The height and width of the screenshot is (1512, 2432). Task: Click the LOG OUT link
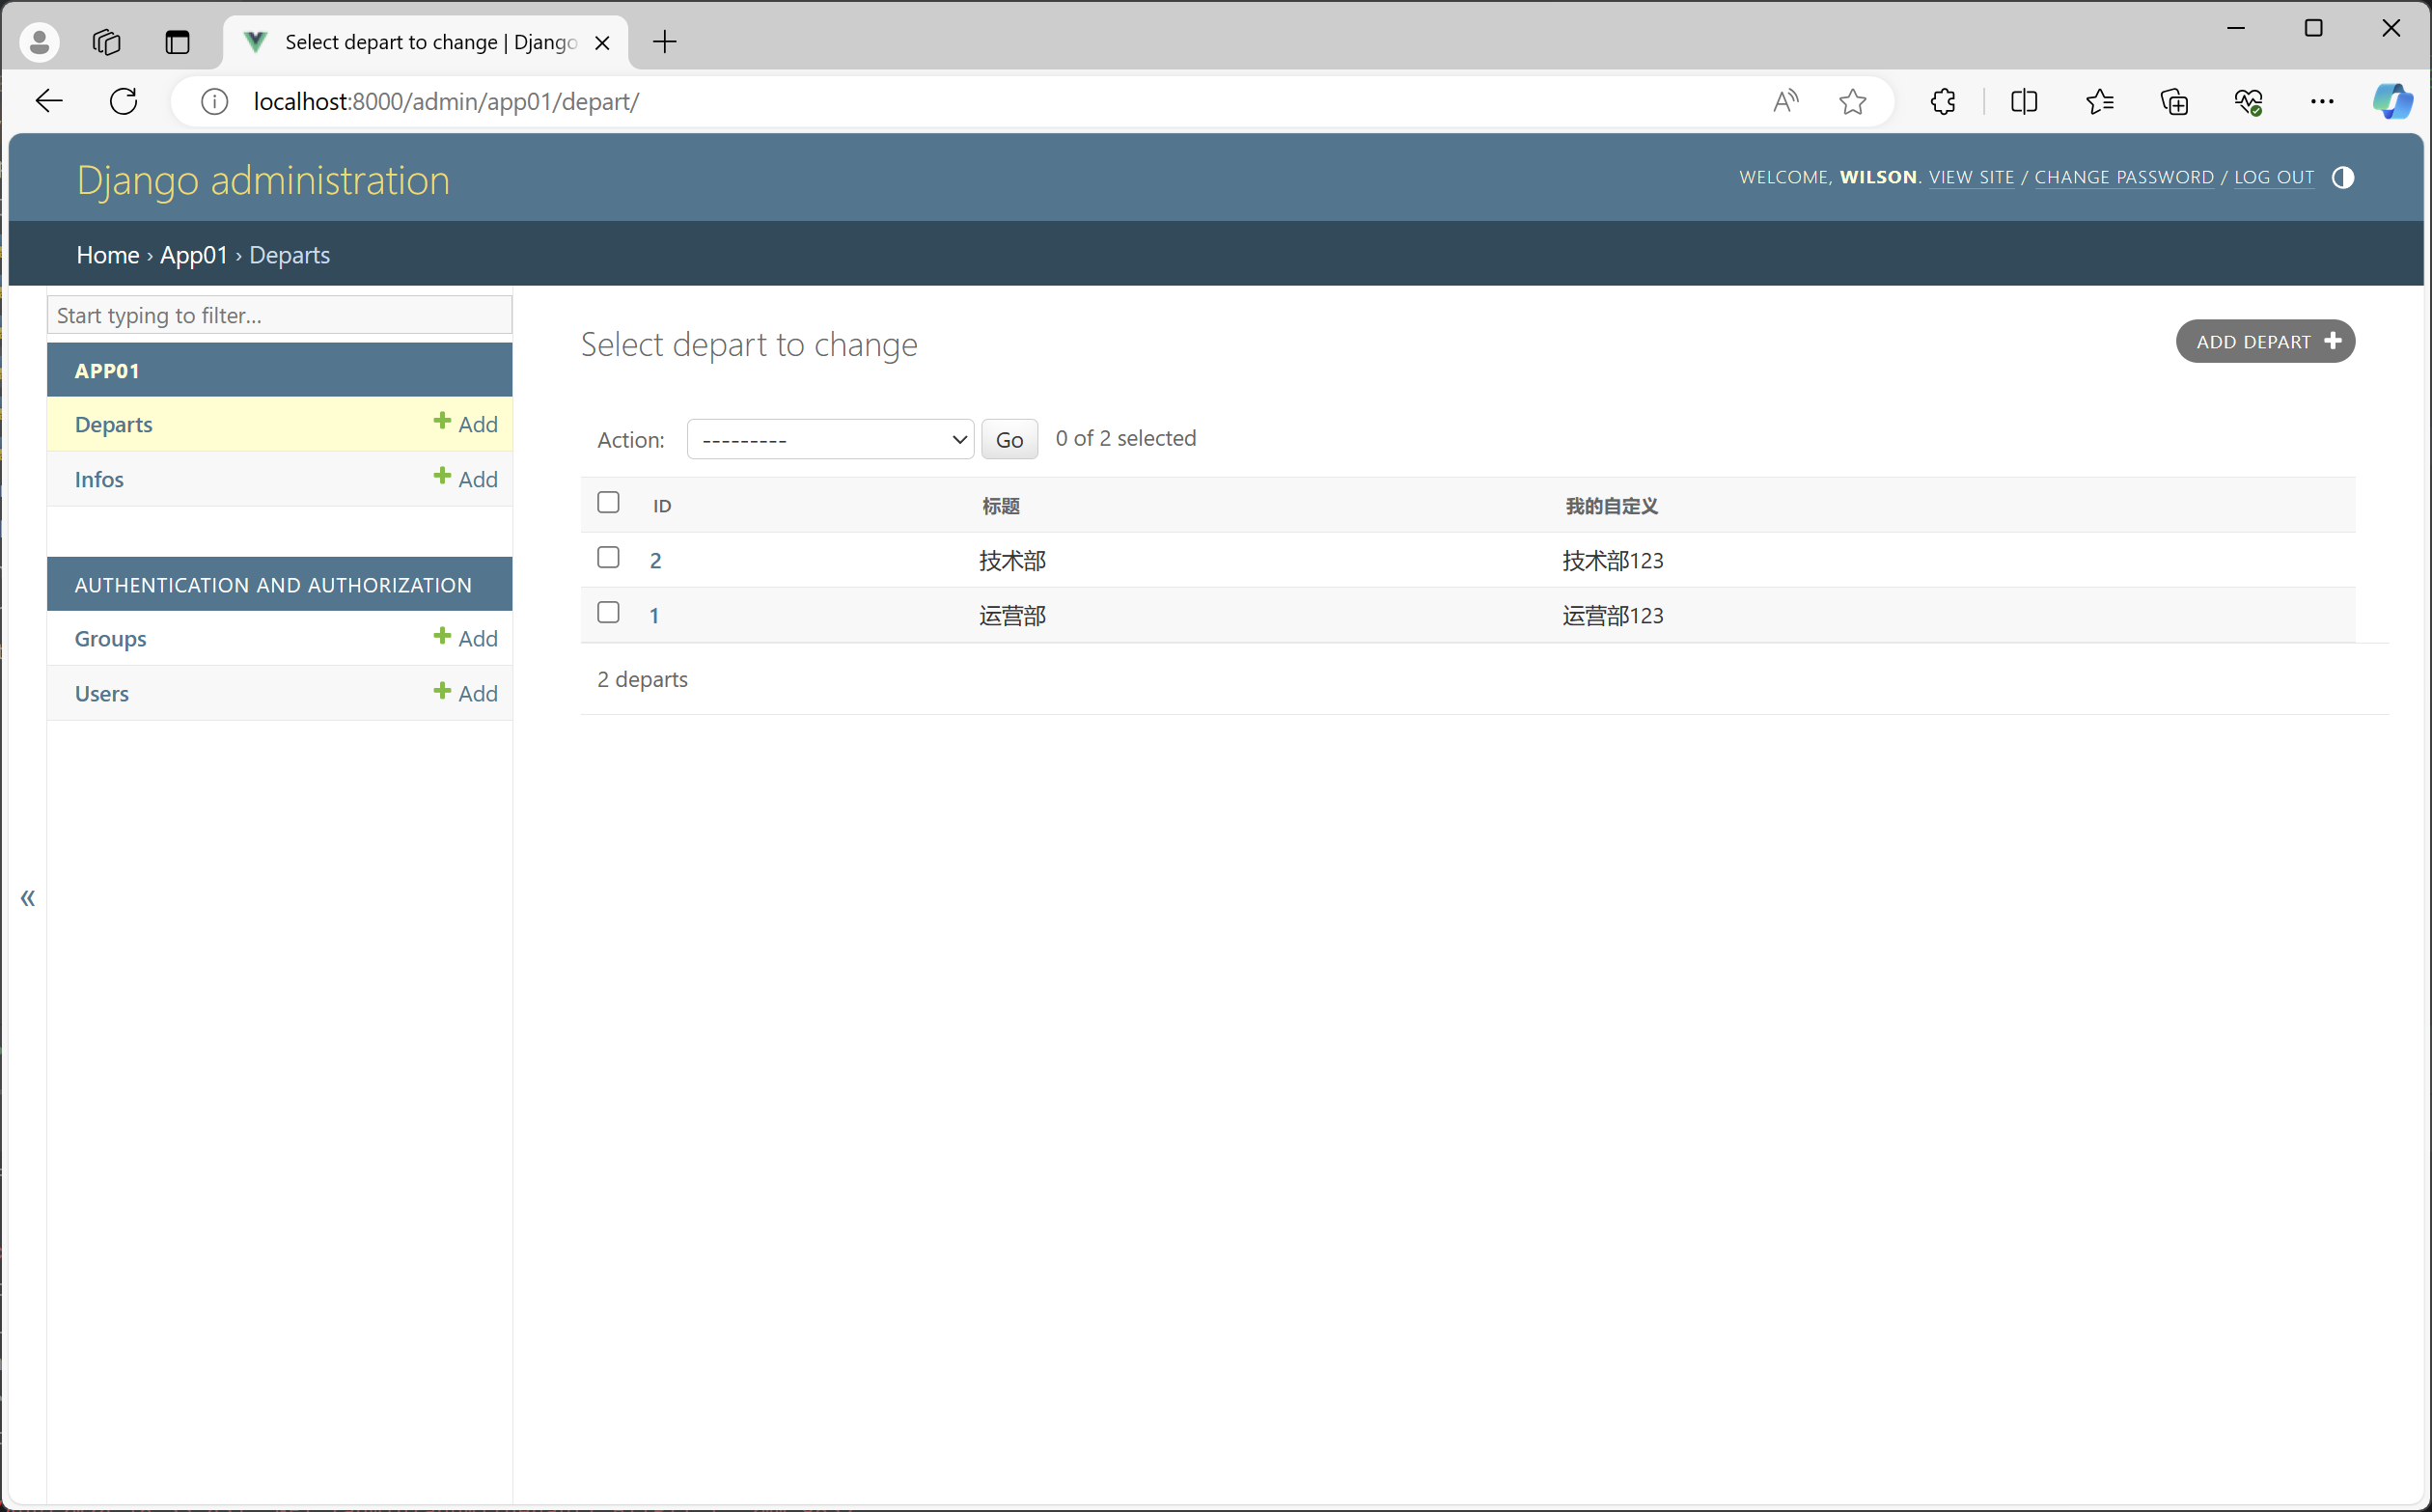[2273, 177]
